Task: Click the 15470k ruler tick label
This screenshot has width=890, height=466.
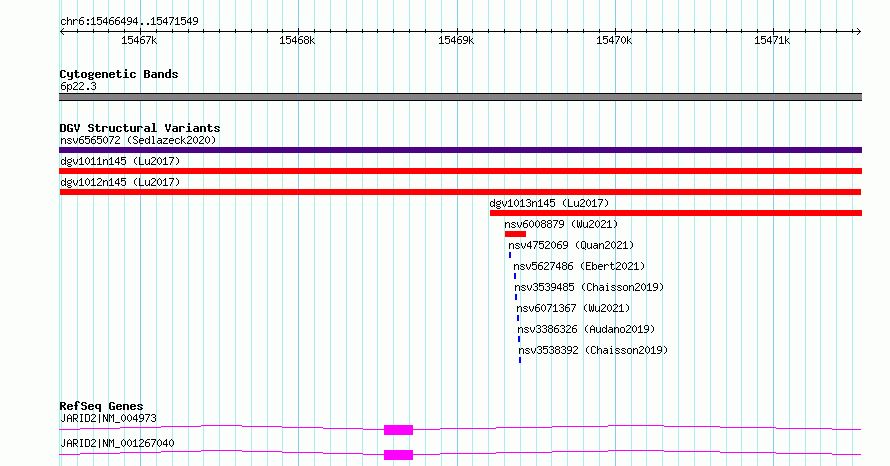Action: pos(614,40)
